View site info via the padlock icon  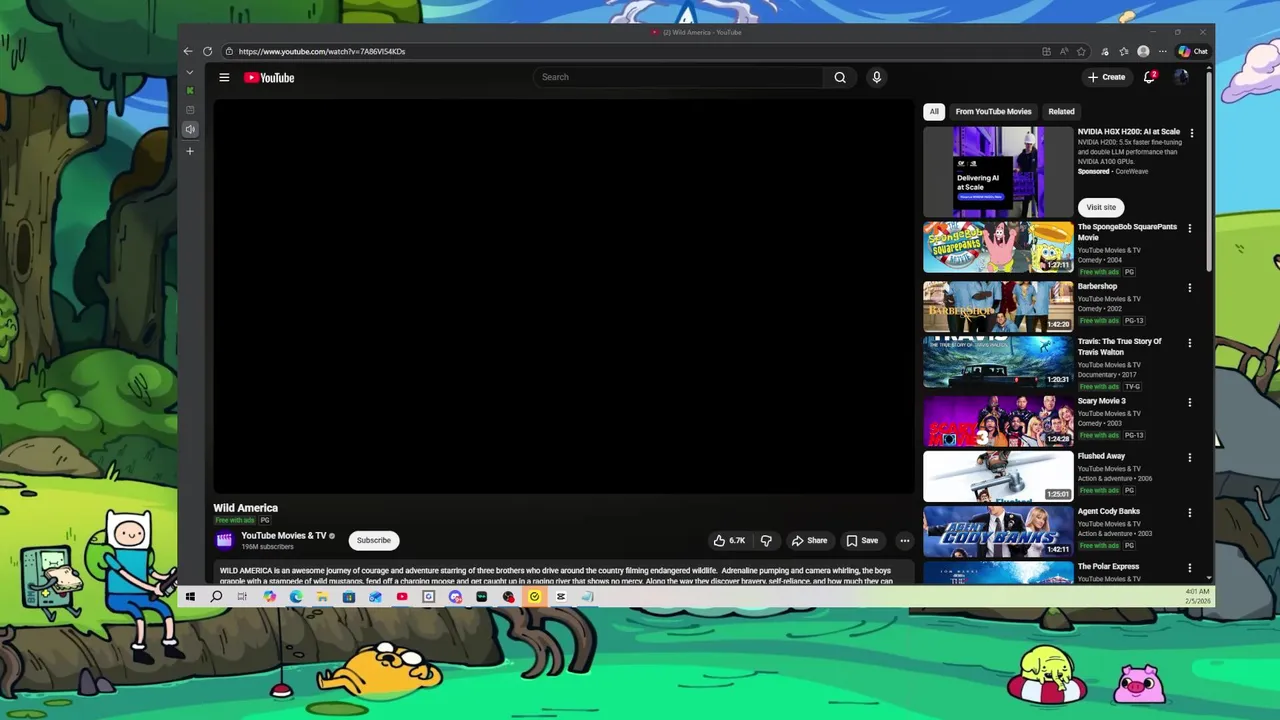point(229,51)
